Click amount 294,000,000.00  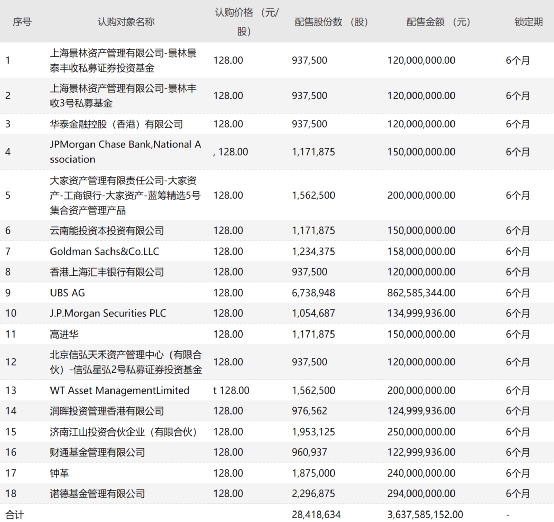[x=421, y=493]
